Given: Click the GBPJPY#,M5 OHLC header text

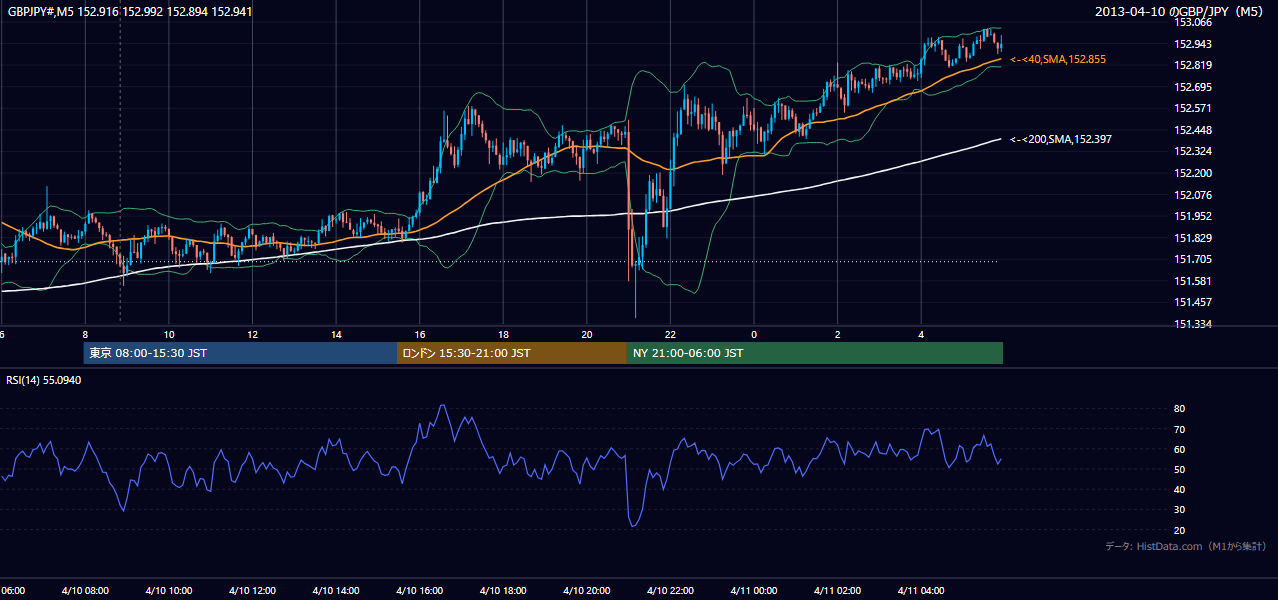Looking at the screenshot, I should pyautogui.click(x=129, y=12).
